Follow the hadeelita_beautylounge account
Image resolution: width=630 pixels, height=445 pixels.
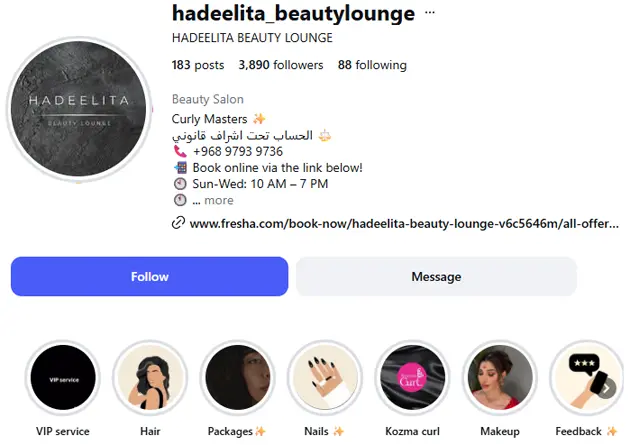click(149, 277)
